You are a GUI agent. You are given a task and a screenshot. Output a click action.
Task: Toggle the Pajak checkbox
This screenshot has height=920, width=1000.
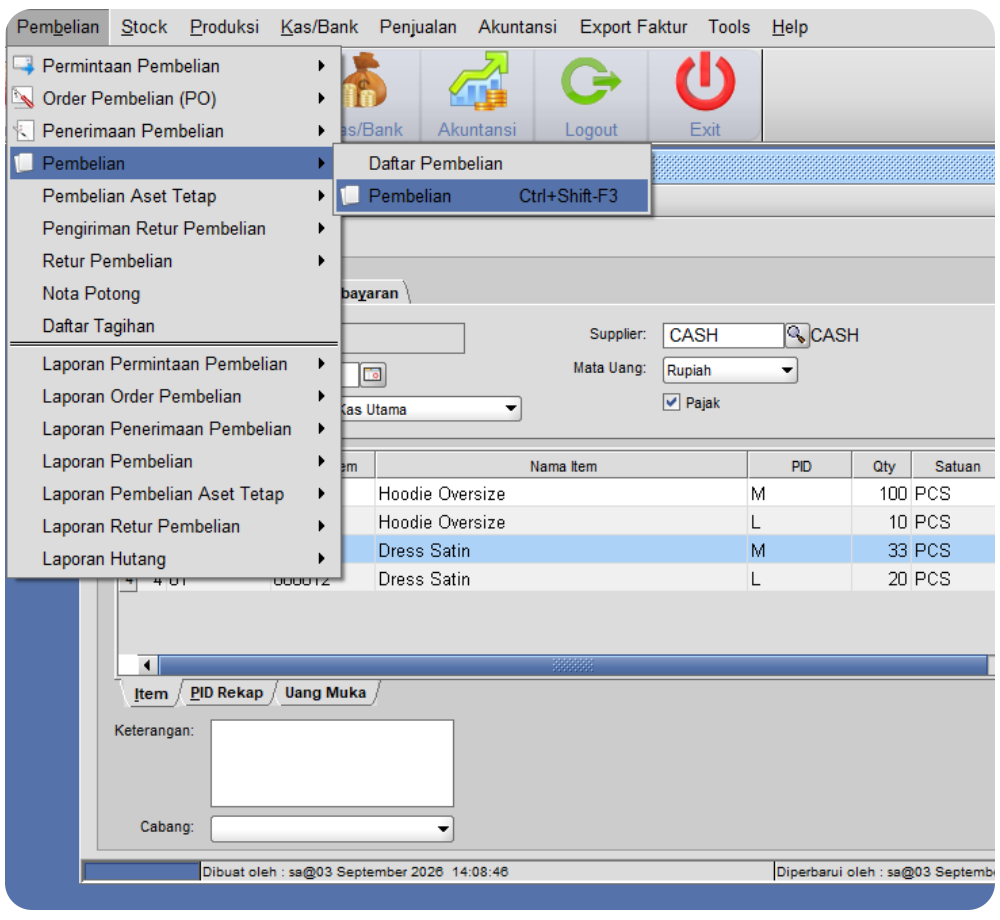click(x=671, y=402)
